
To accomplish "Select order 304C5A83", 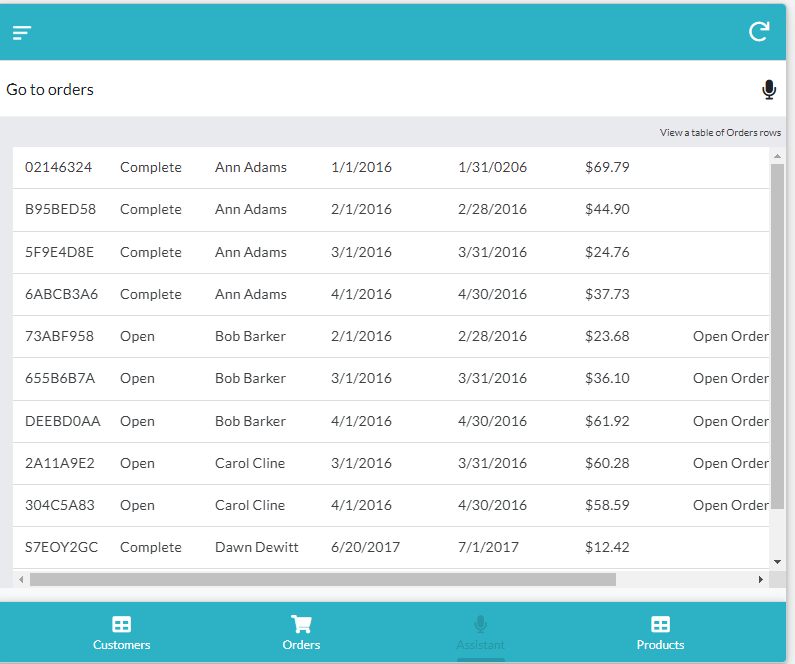I will click(60, 505).
